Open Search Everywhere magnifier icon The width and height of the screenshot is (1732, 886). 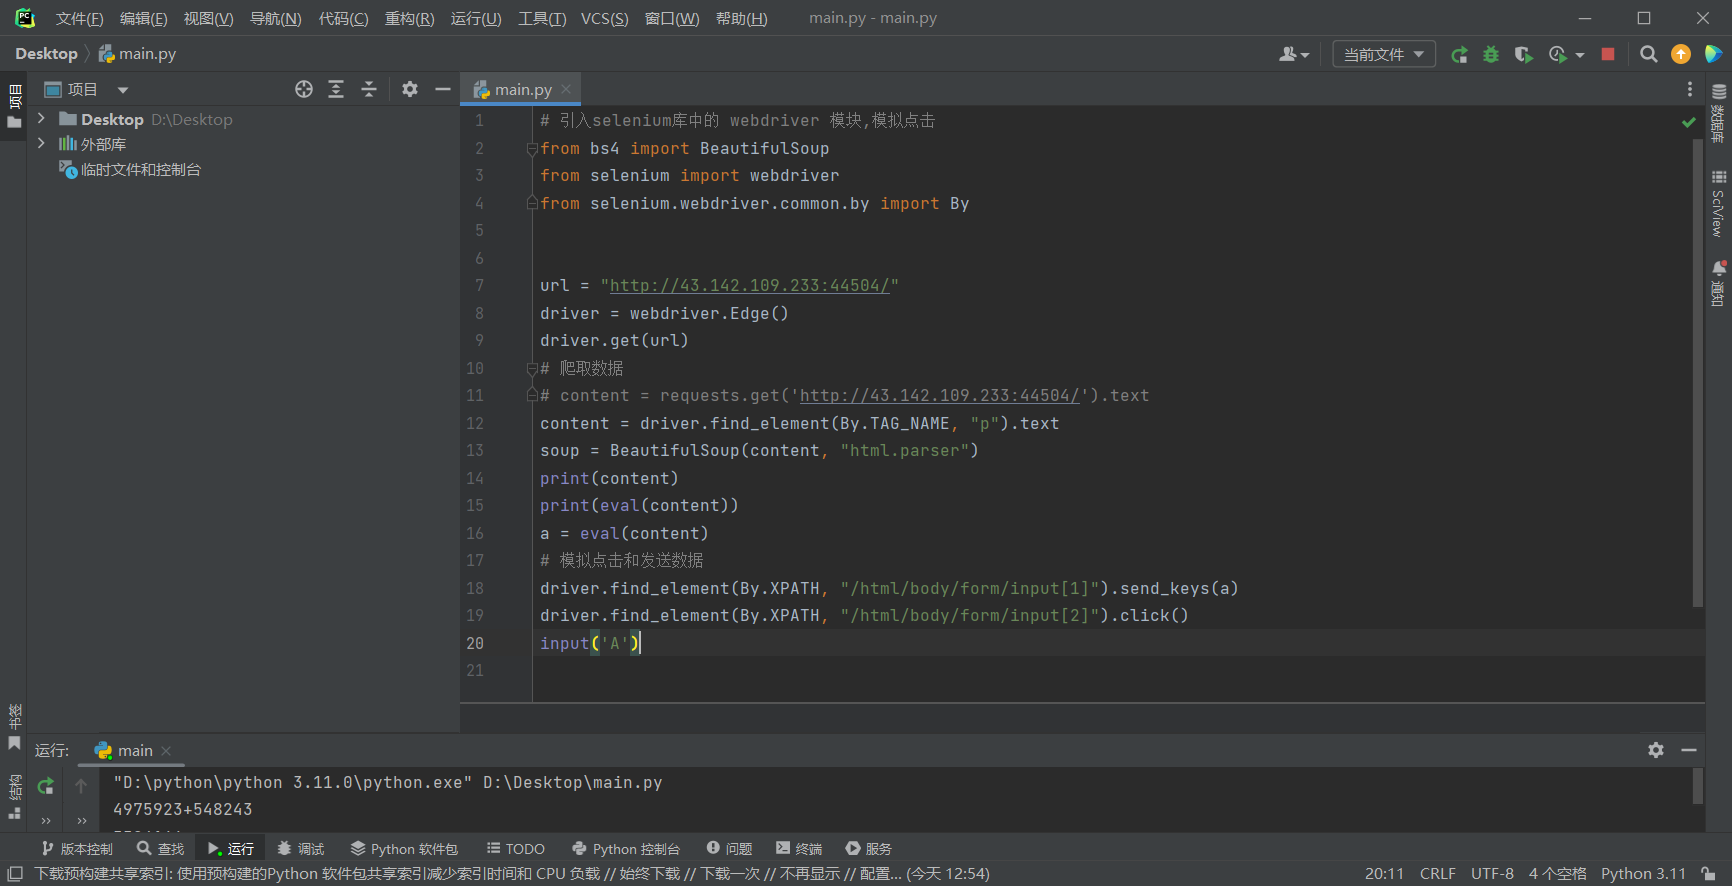click(1649, 54)
